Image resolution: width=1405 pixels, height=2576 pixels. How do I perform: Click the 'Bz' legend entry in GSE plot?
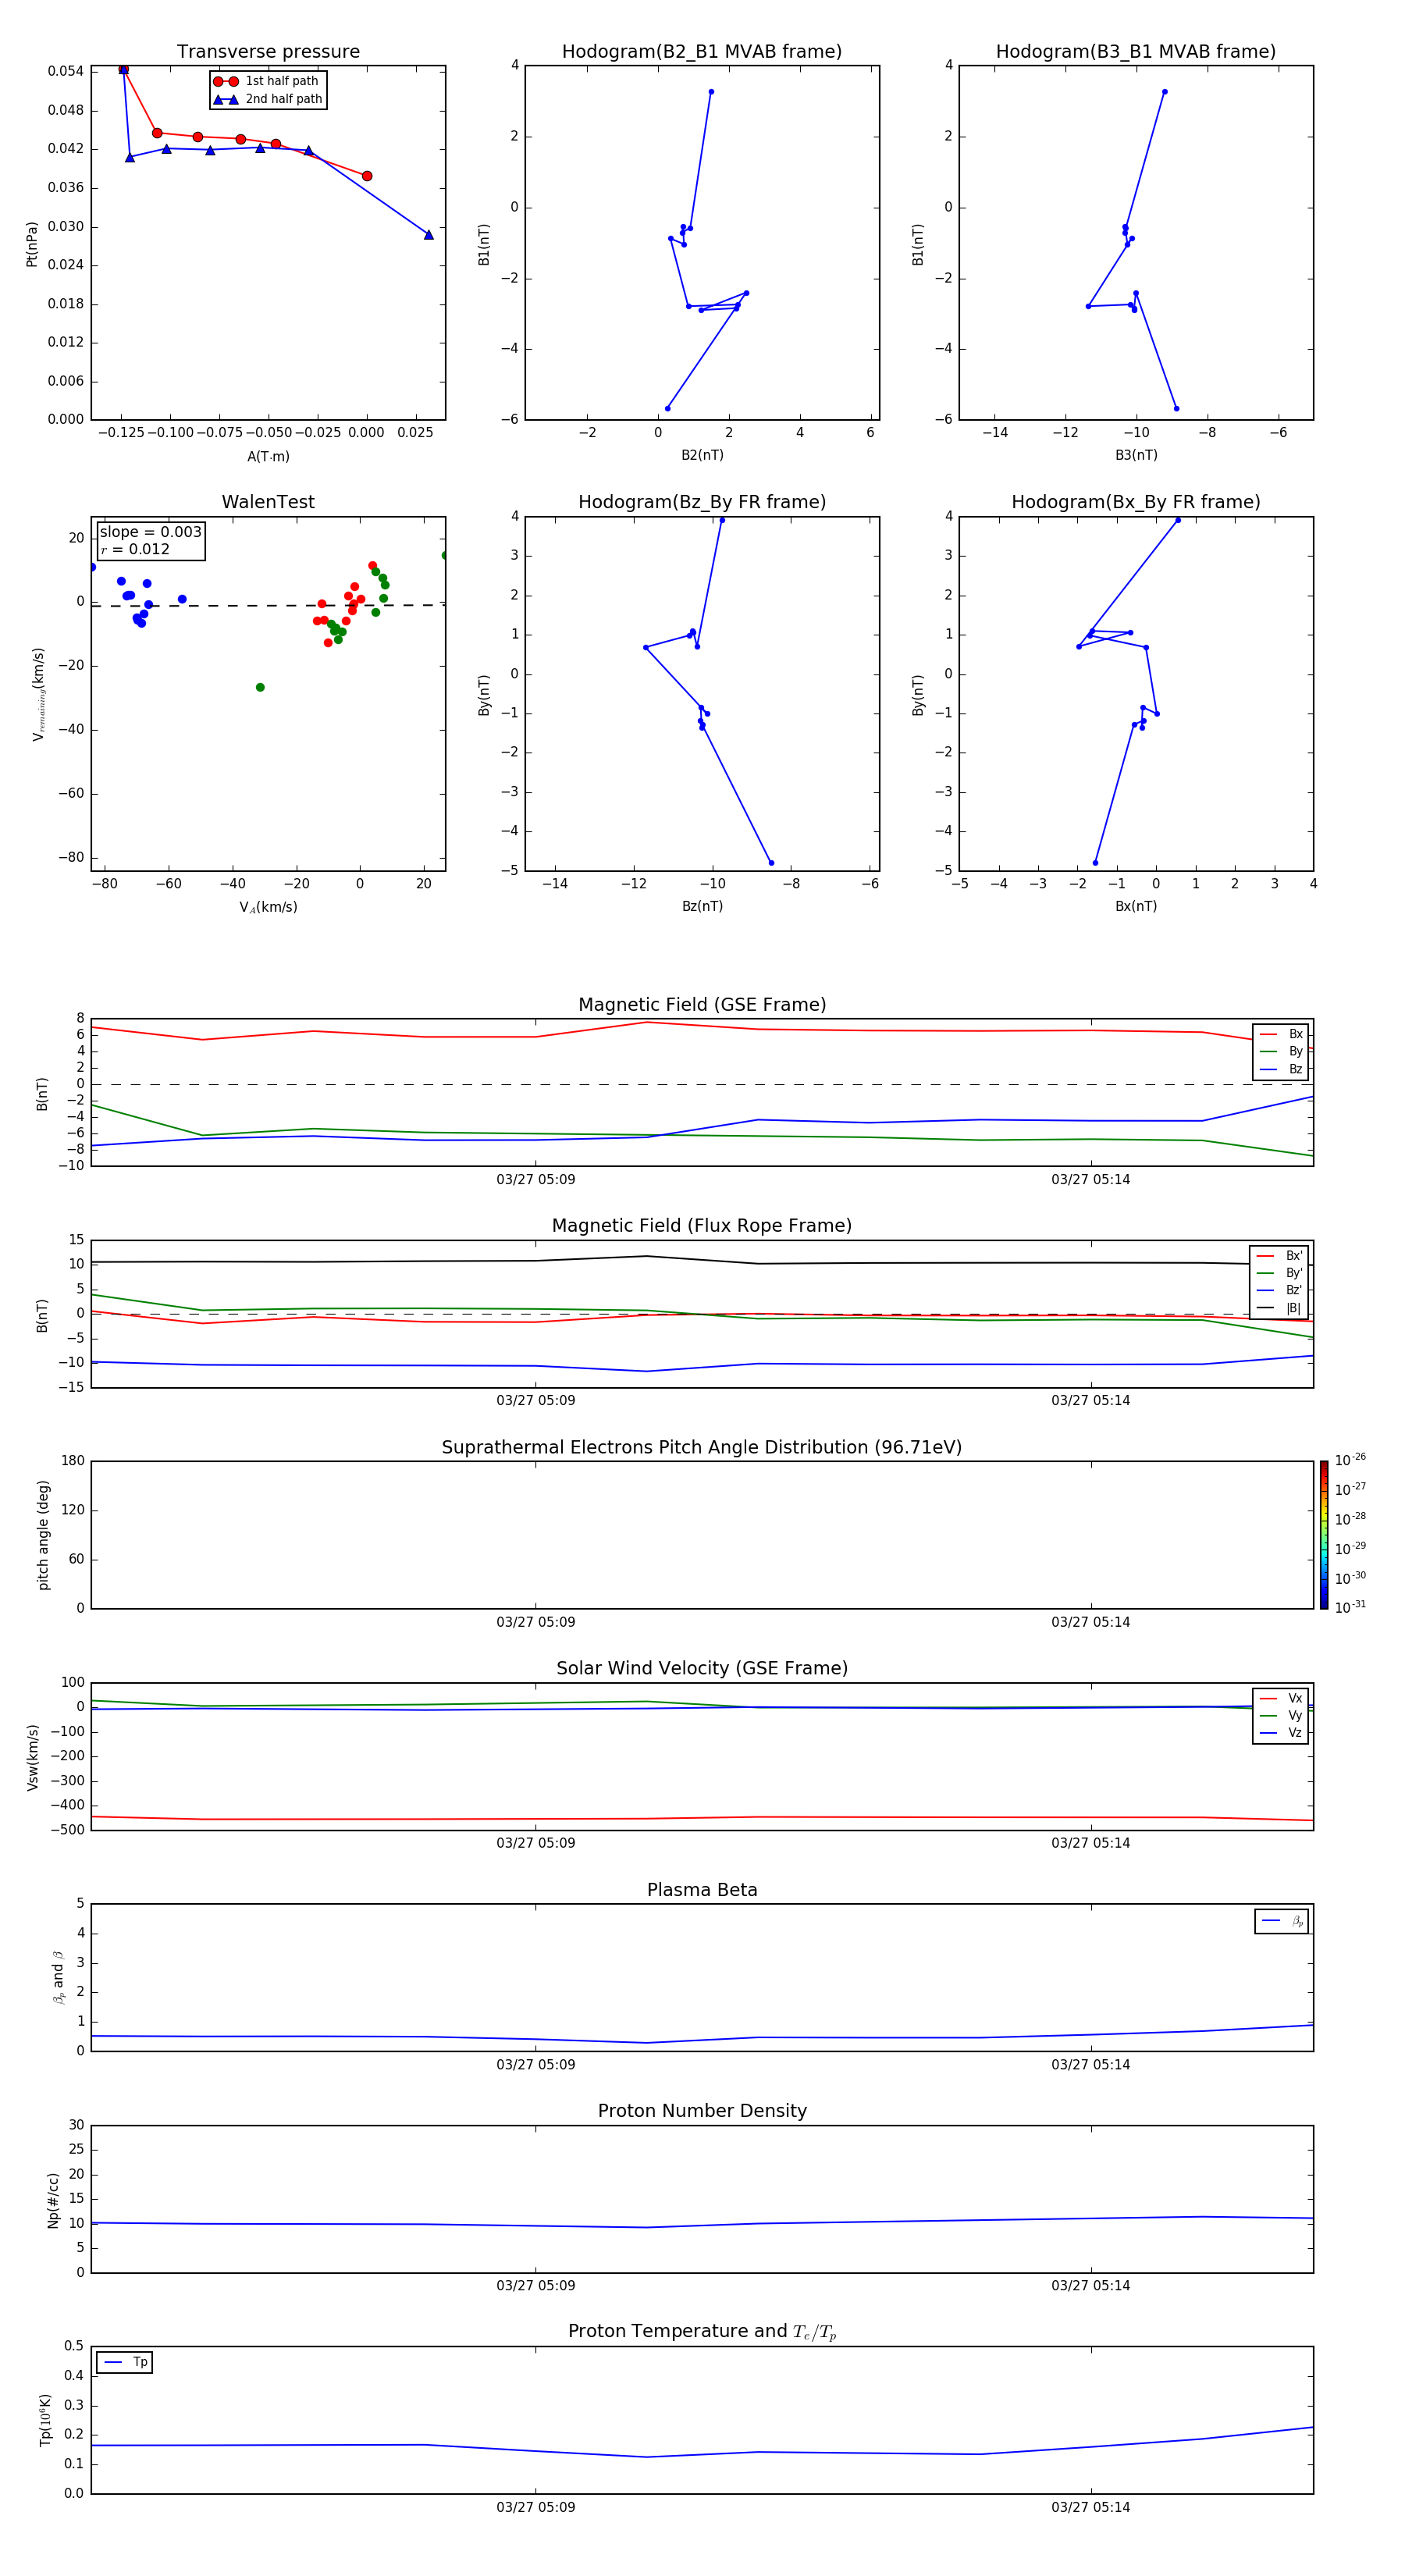point(1281,1069)
